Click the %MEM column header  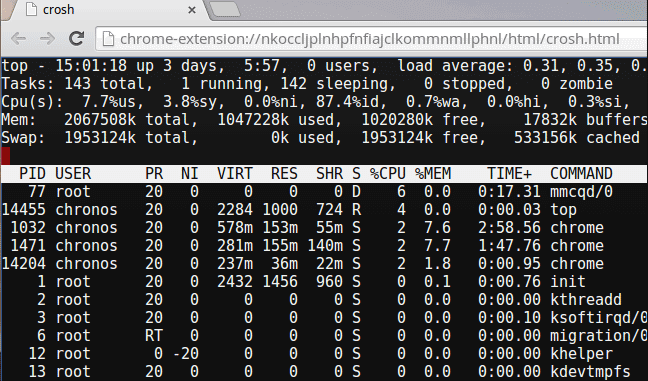point(433,174)
